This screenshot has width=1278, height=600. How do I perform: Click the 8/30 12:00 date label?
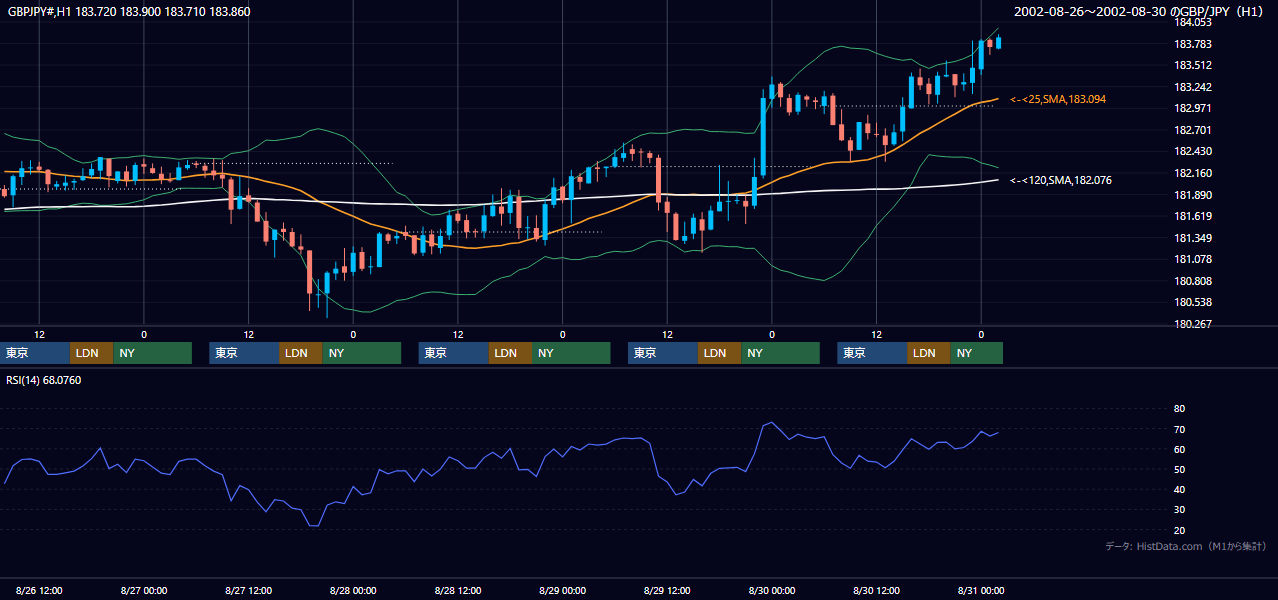(x=876, y=590)
